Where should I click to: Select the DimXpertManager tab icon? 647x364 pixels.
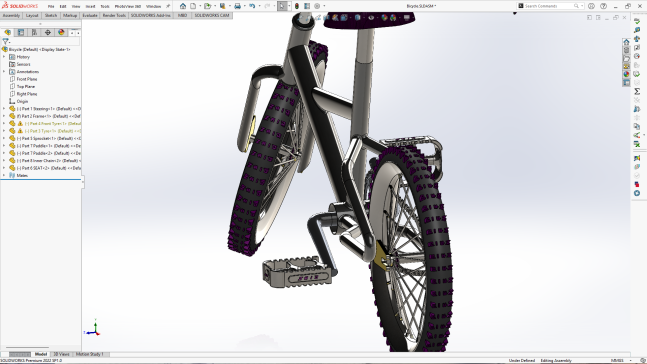(x=48, y=32)
